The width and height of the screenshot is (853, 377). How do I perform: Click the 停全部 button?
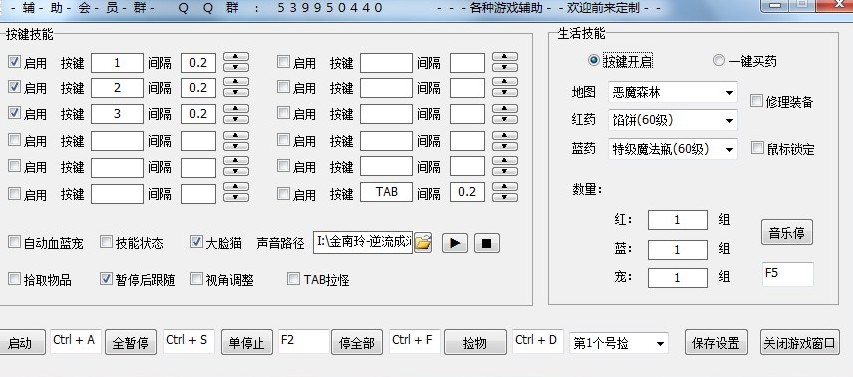click(x=357, y=343)
